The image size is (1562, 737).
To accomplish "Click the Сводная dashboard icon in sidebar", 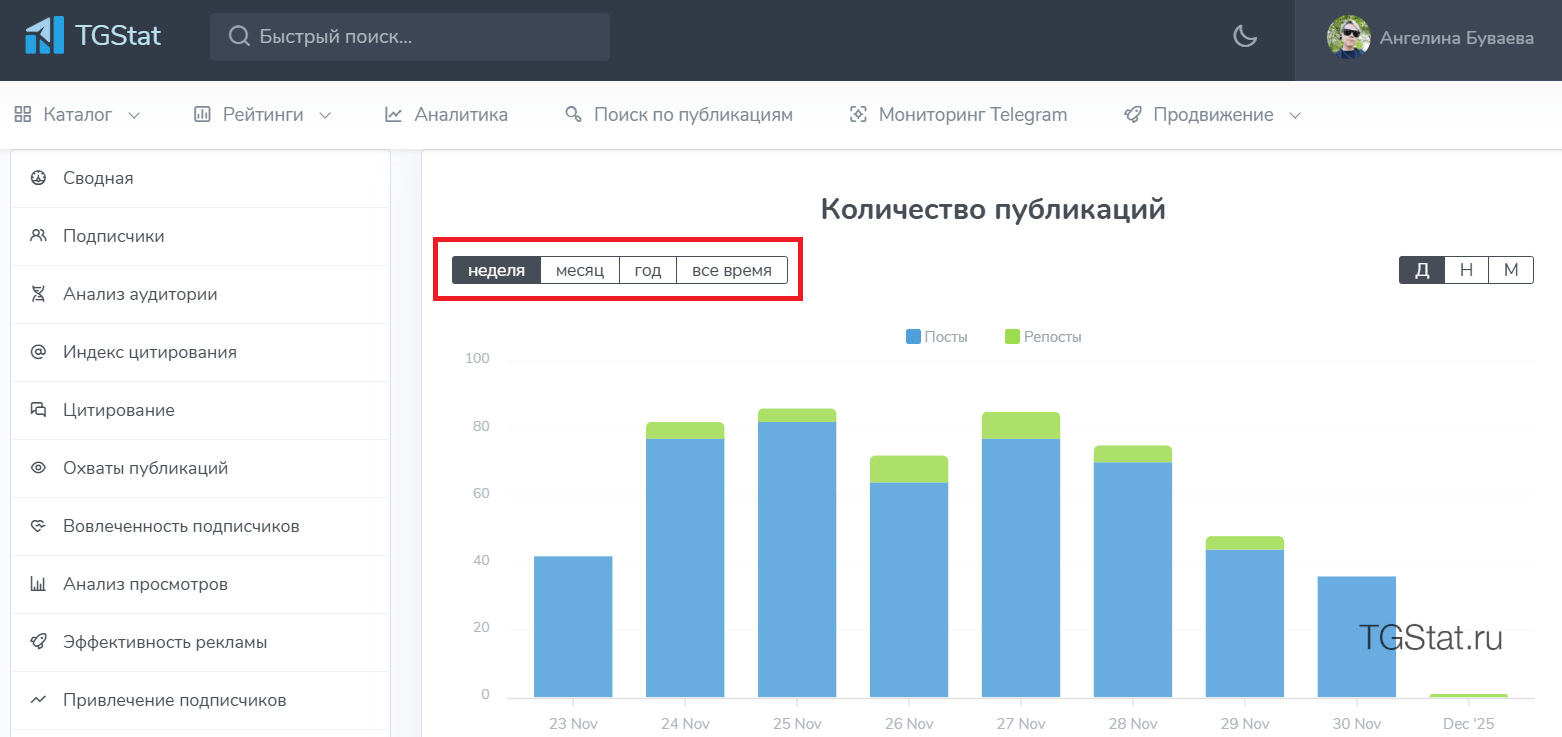I will coord(38,178).
